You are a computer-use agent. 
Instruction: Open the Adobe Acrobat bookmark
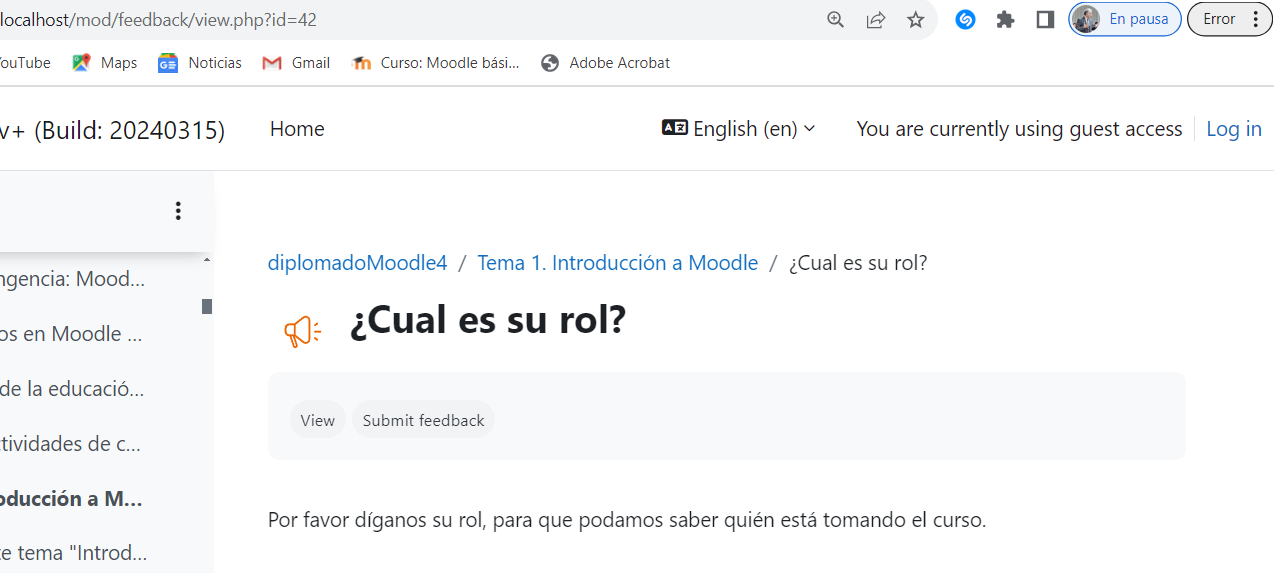pyautogui.click(x=605, y=63)
